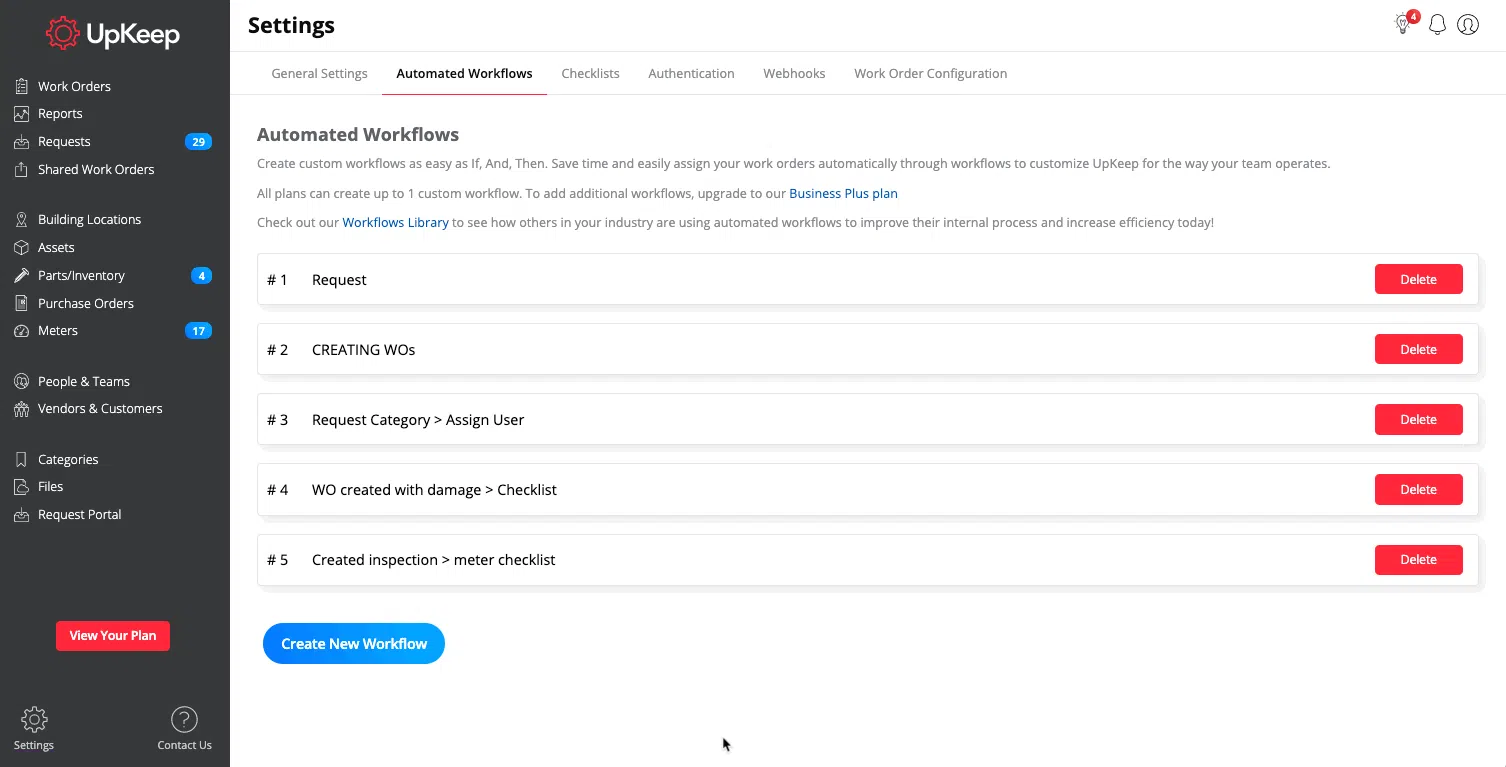Go to the Webhooks tab

click(794, 74)
